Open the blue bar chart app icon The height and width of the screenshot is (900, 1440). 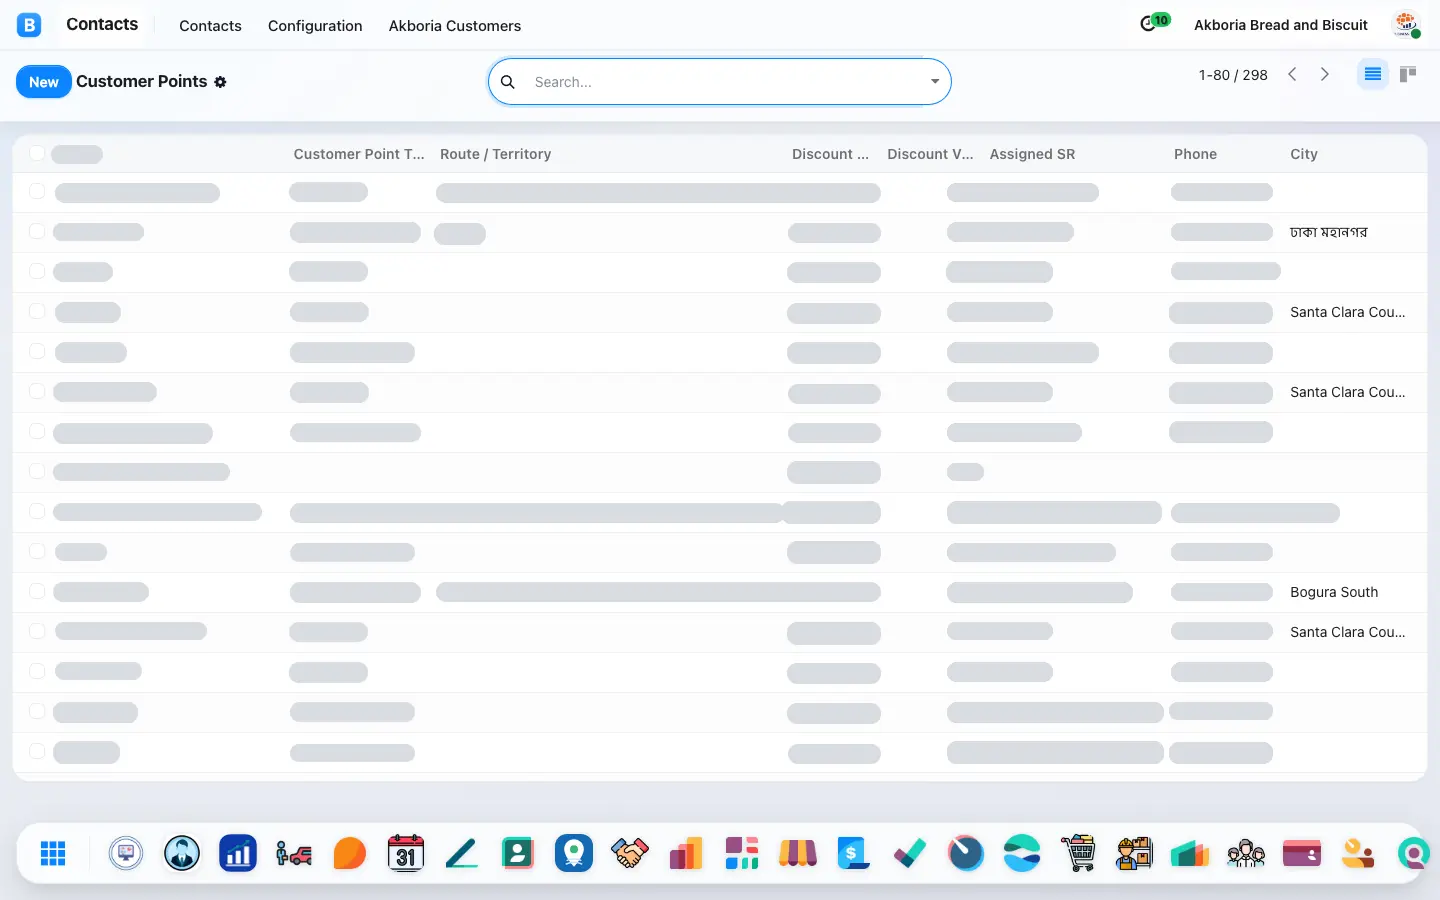pos(238,853)
